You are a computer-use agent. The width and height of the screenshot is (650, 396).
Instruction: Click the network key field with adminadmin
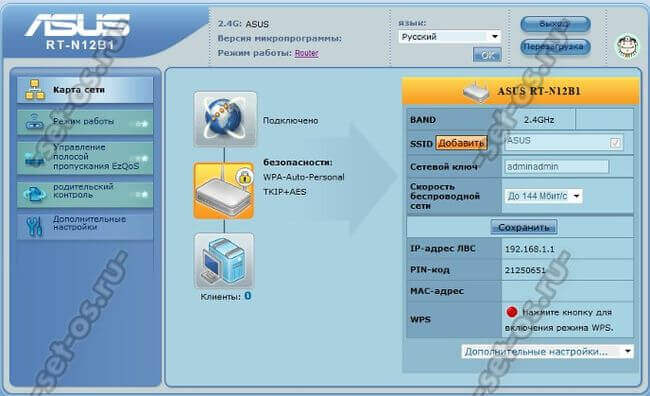pos(556,167)
